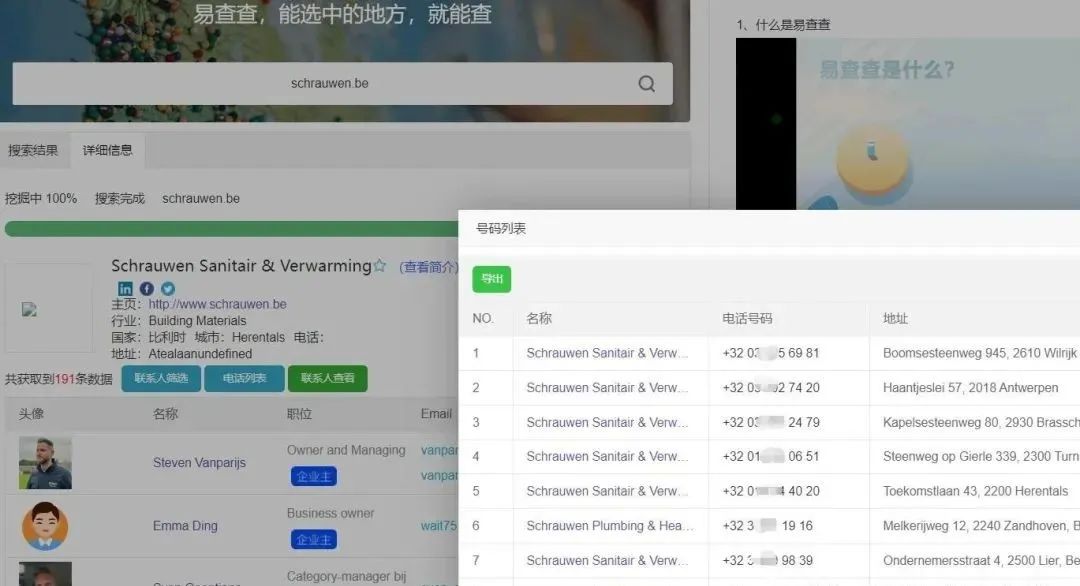Click the NO. column header
The height and width of the screenshot is (586, 1080).
[x=483, y=319]
